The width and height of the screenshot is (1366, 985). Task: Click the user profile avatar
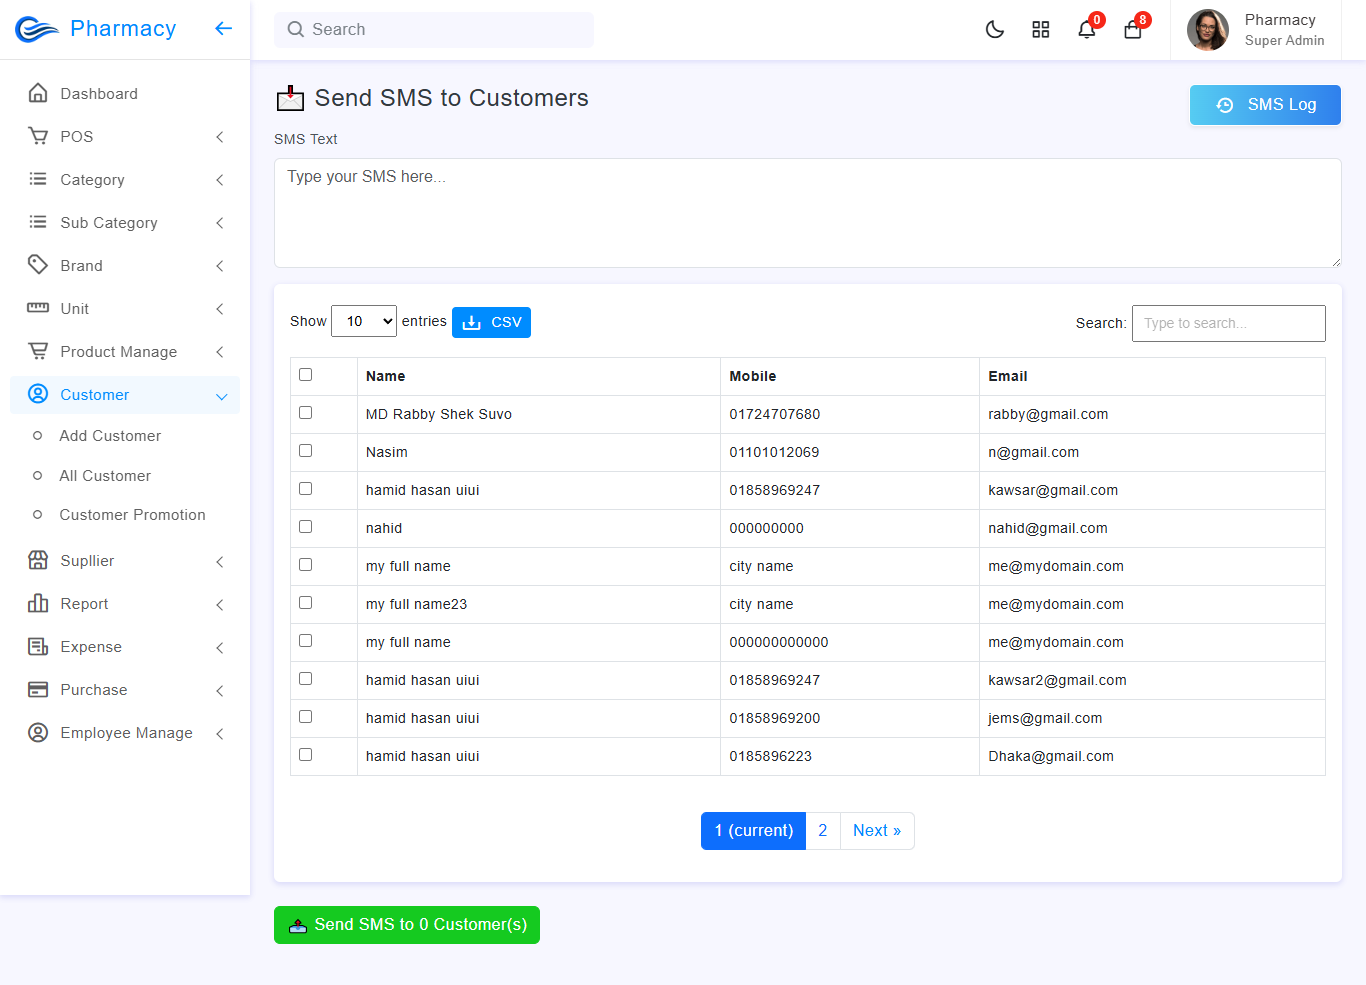coord(1207,30)
